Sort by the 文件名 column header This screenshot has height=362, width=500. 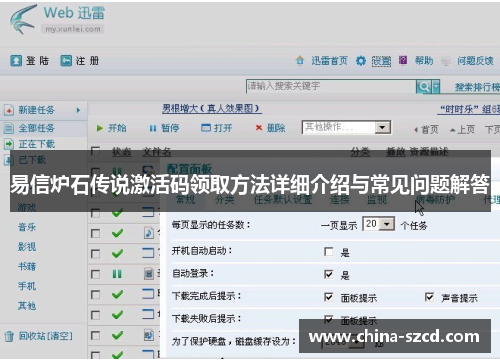(157, 152)
